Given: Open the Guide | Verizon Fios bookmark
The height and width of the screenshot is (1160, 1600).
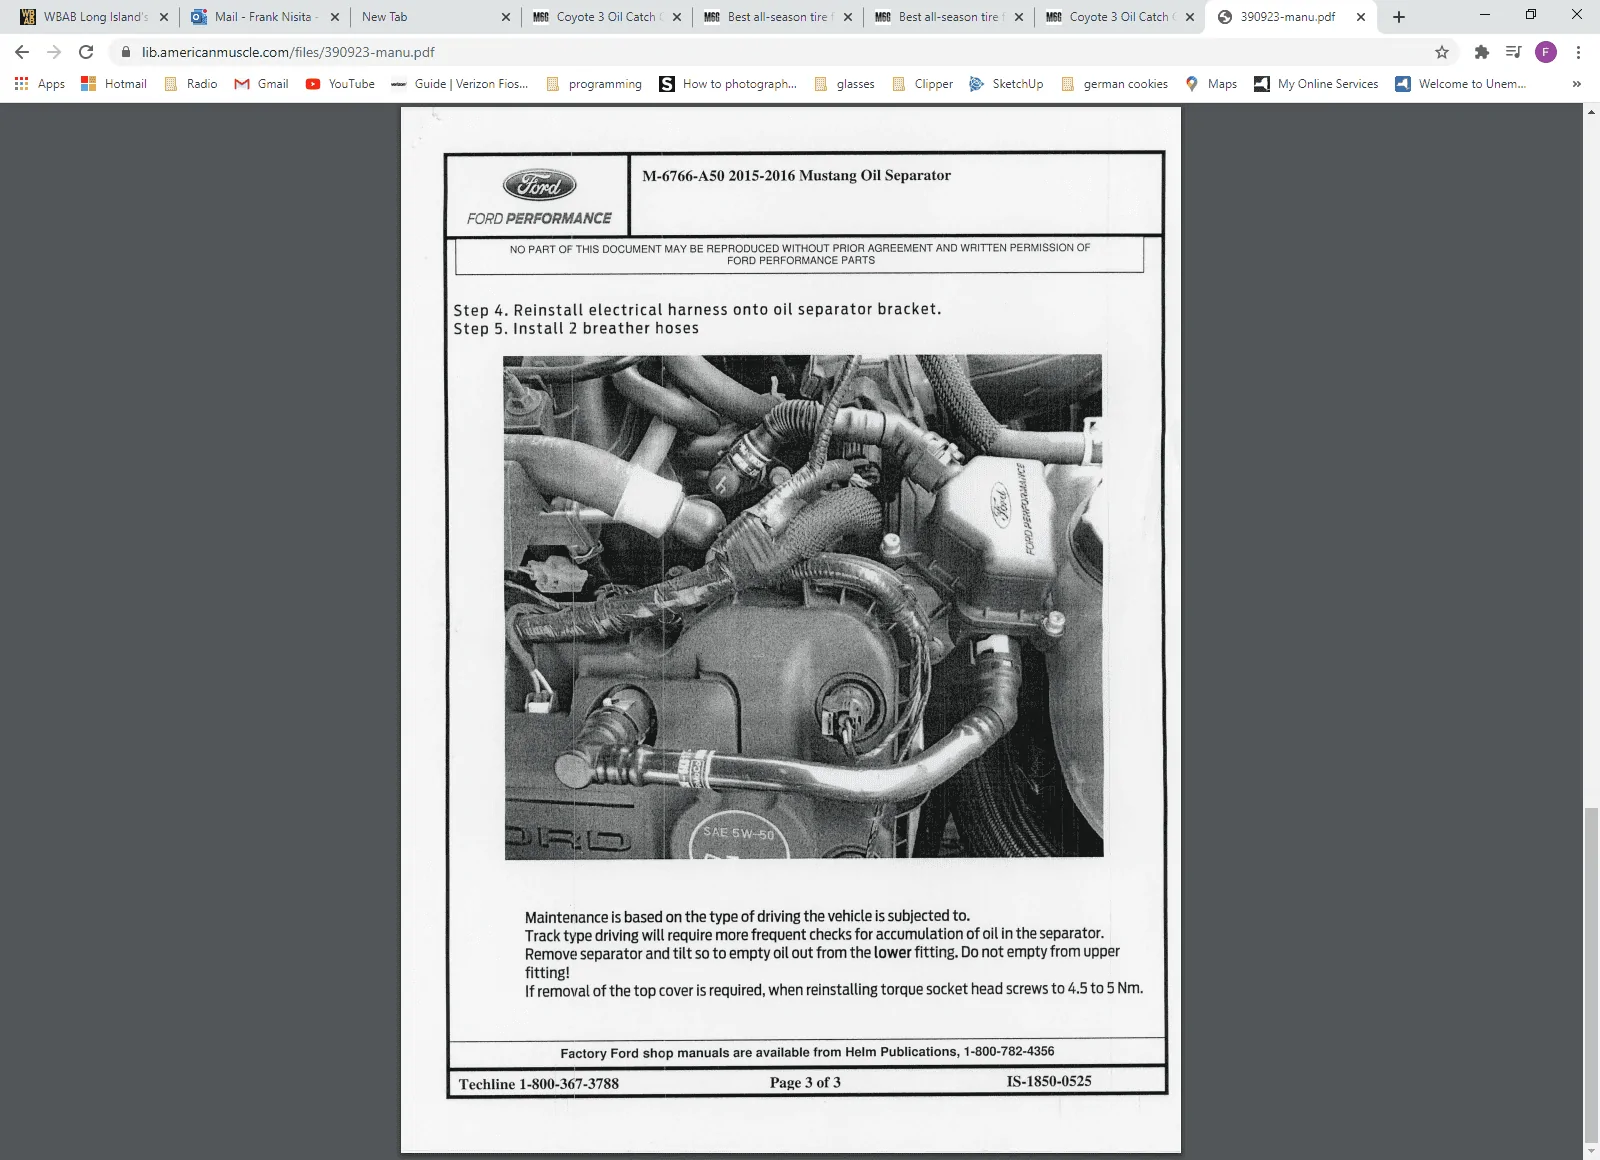Looking at the screenshot, I should point(460,84).
